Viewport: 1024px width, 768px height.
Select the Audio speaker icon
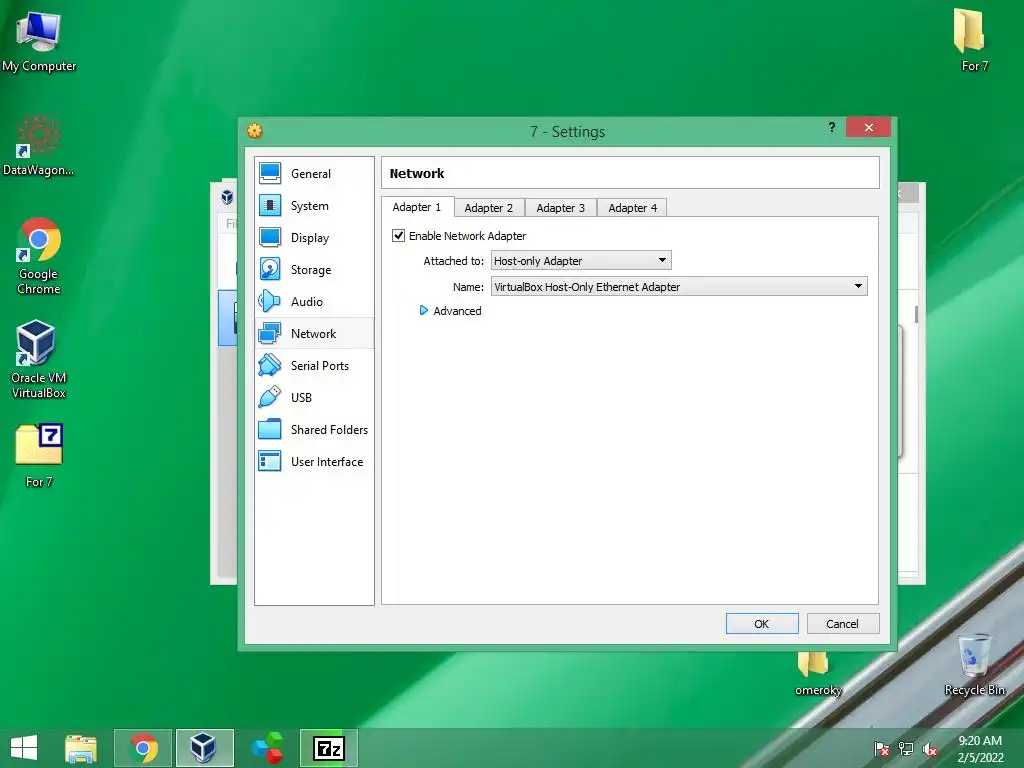(x=270, y=302)
